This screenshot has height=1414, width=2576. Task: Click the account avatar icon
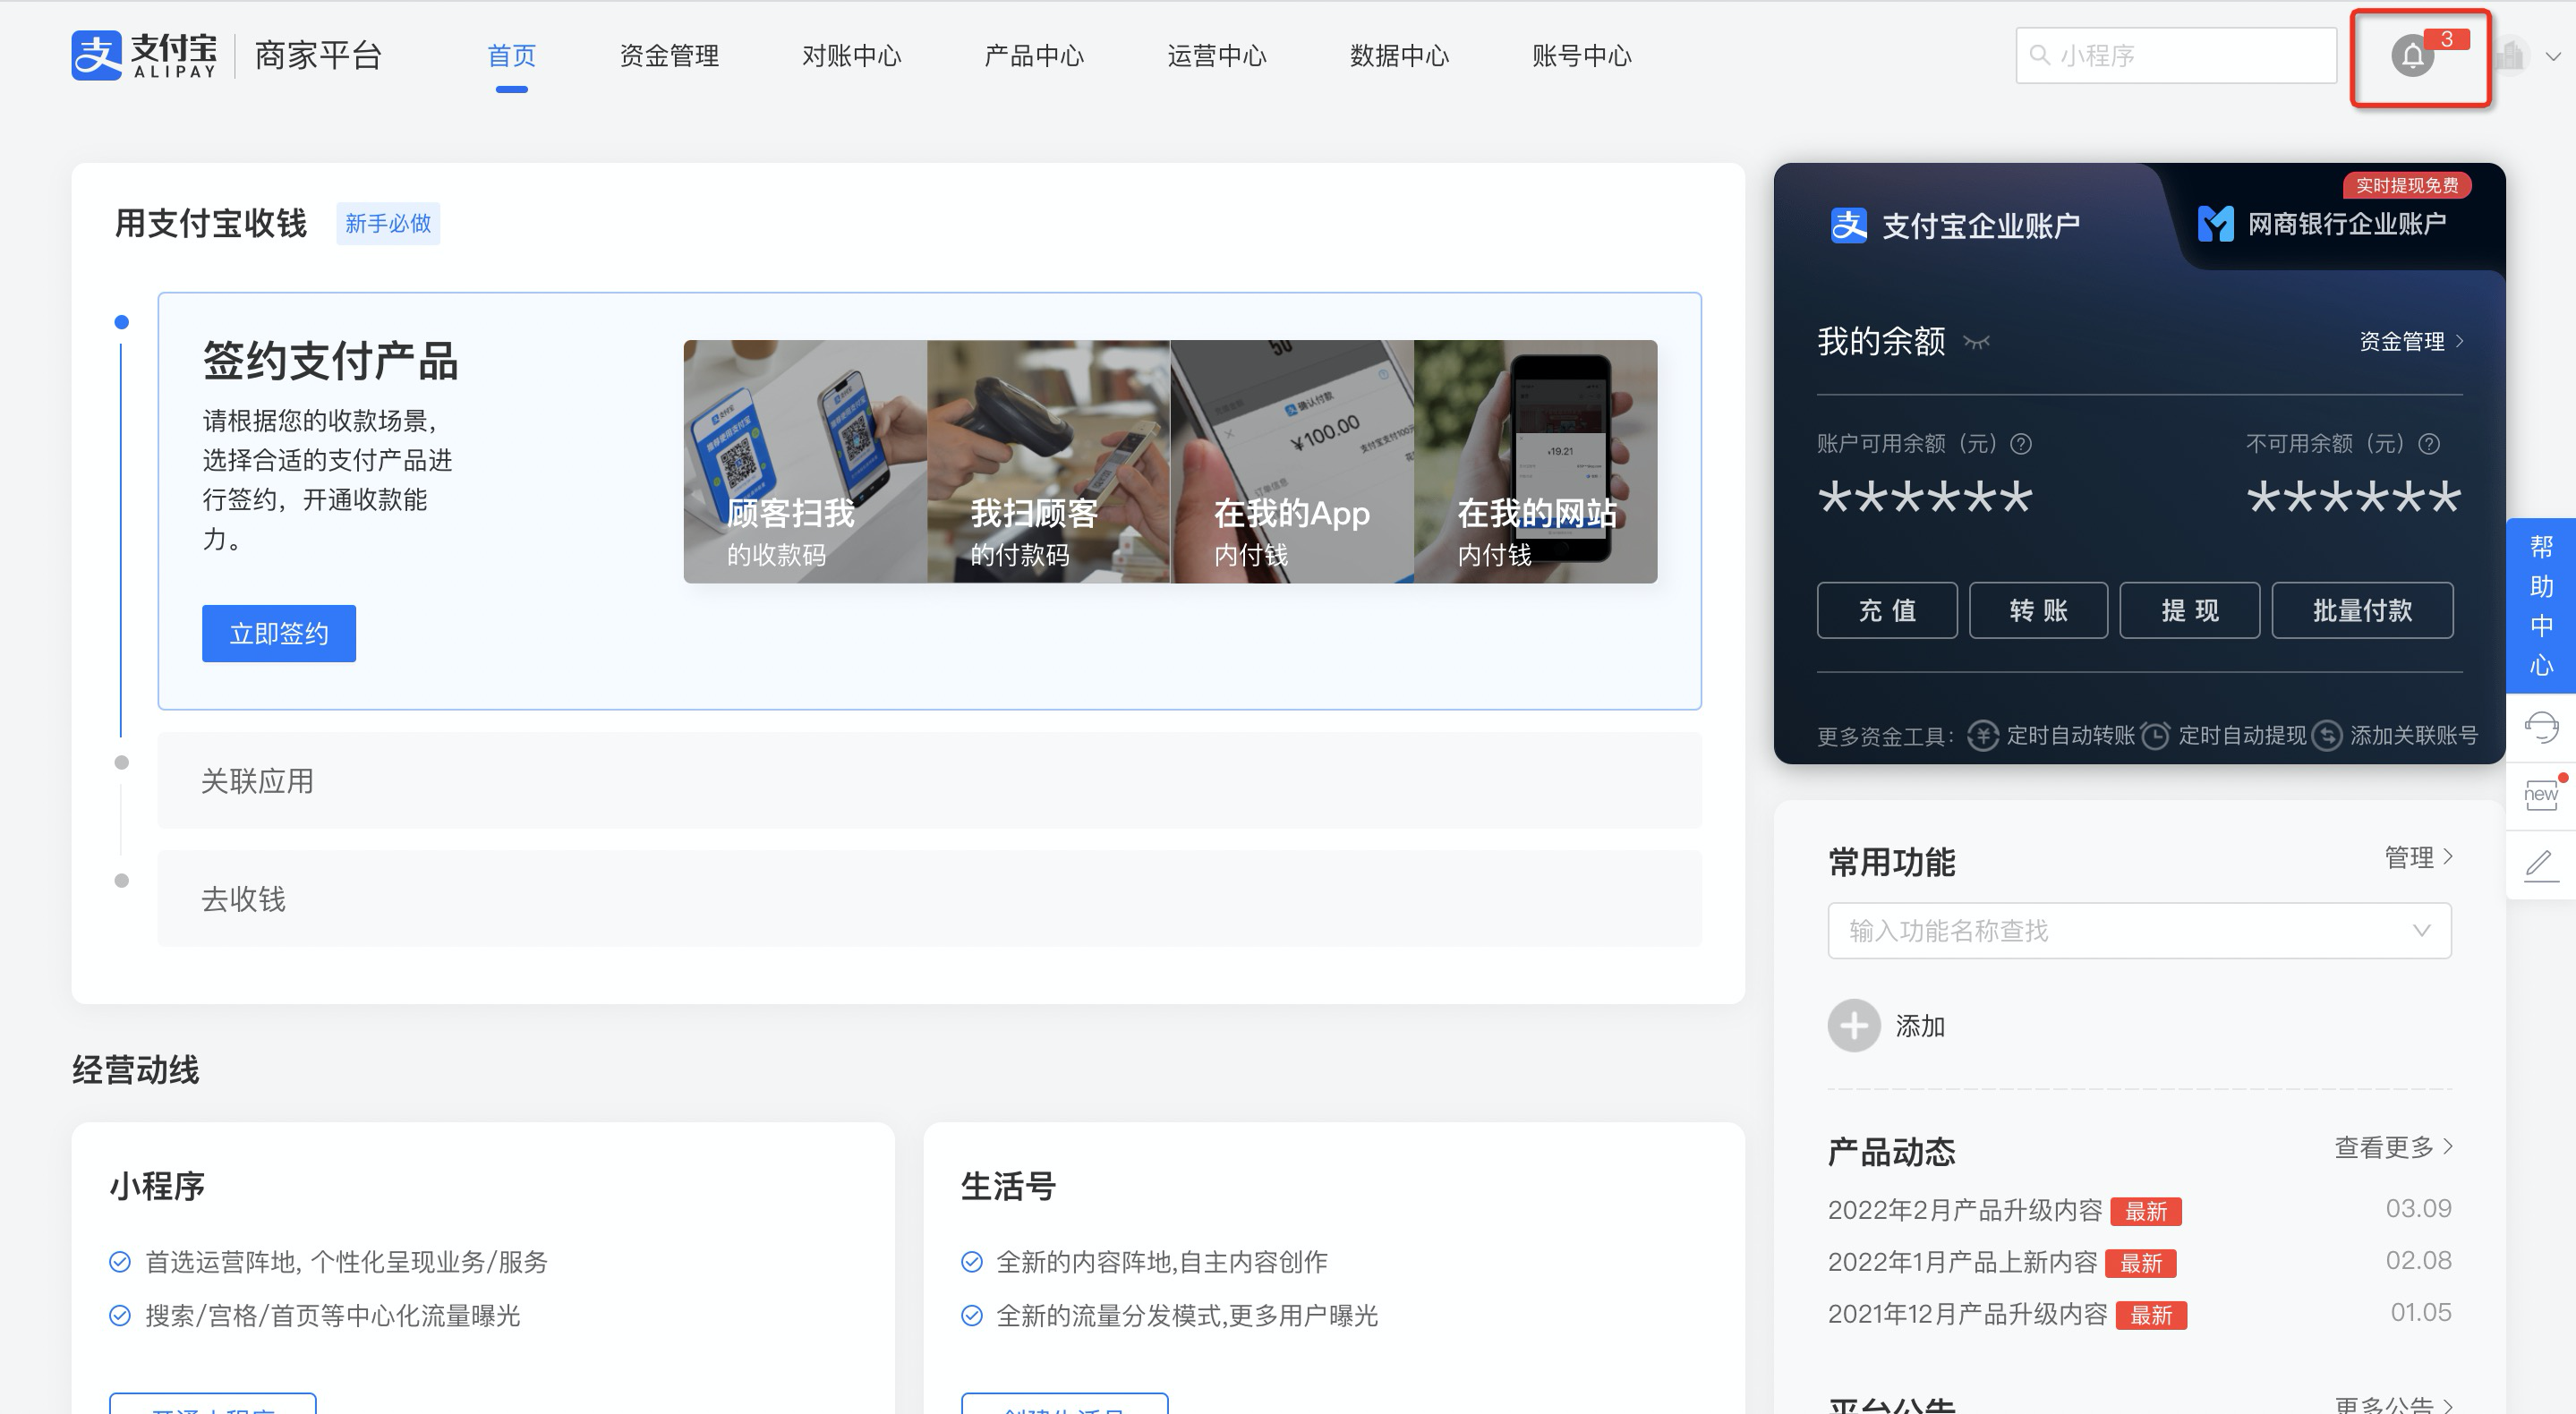click(x=2510, y=56)
